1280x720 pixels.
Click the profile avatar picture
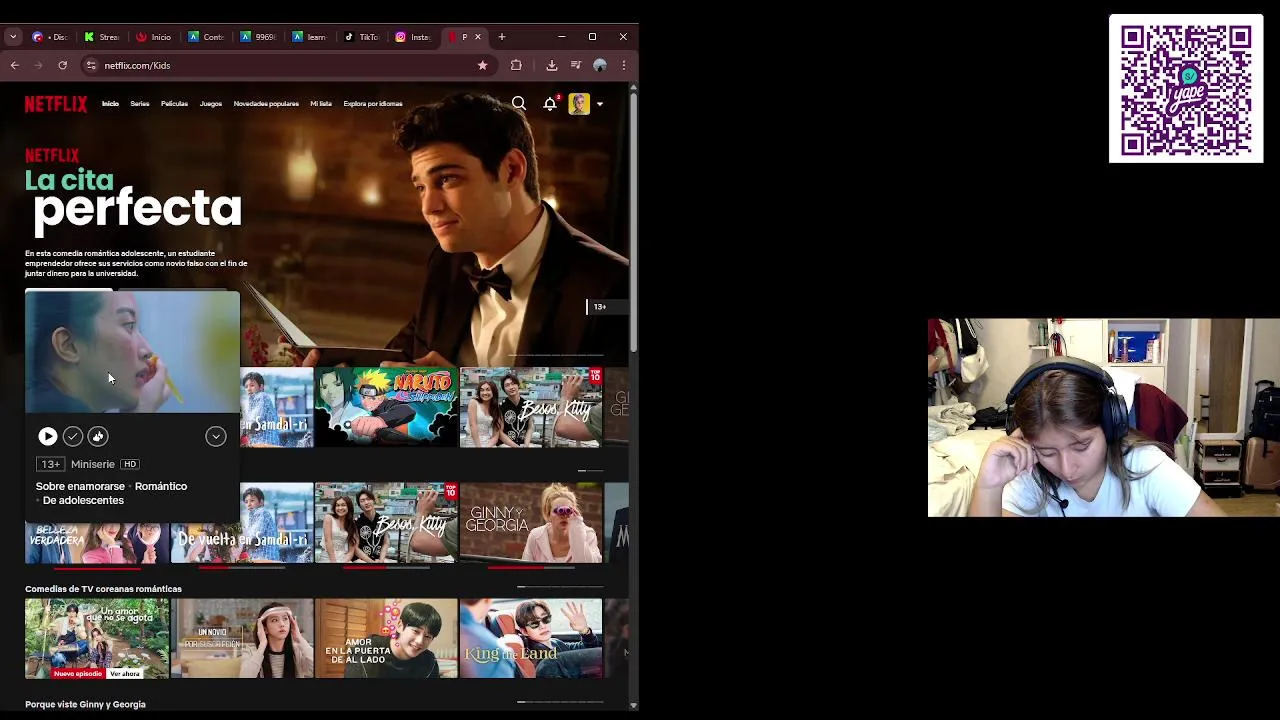coord(579,104)
